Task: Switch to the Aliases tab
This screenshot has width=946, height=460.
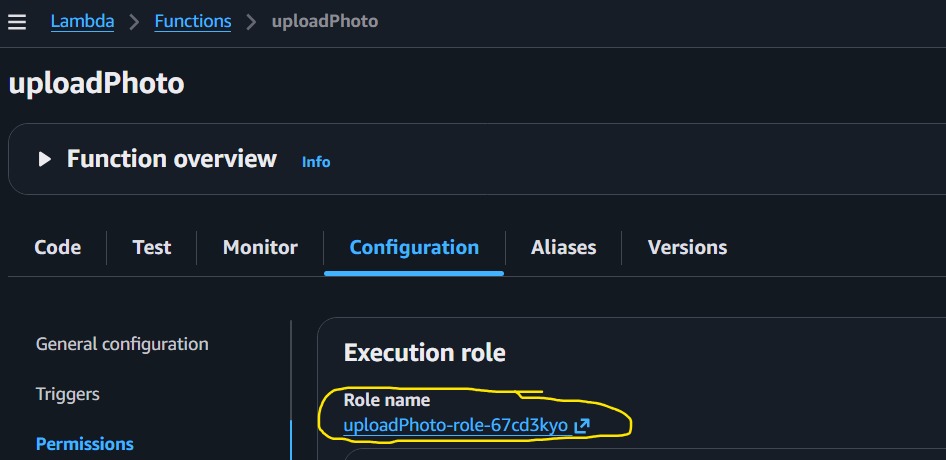Action: (563, 247)
